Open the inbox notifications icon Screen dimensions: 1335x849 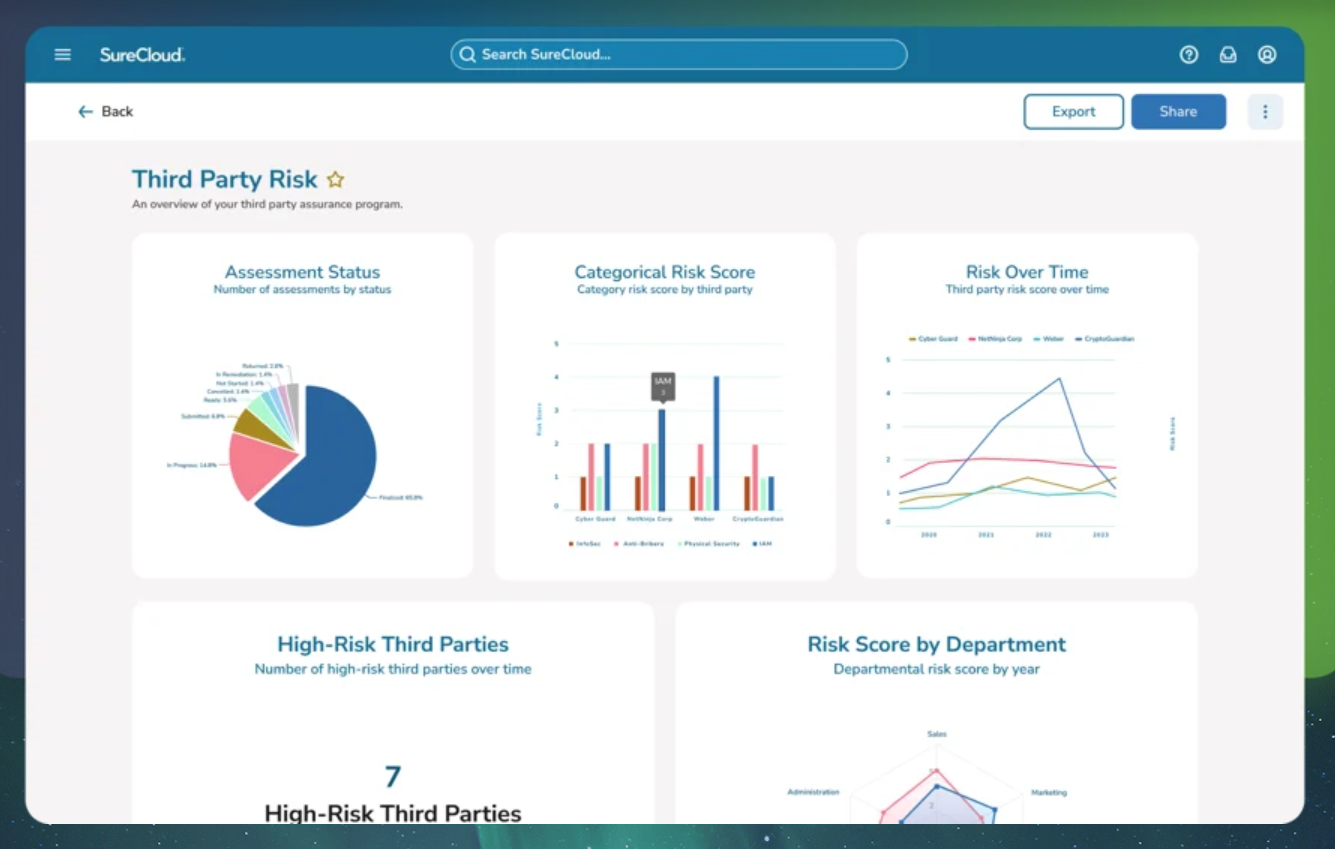pyautogui.click(x=1228, y=55)
